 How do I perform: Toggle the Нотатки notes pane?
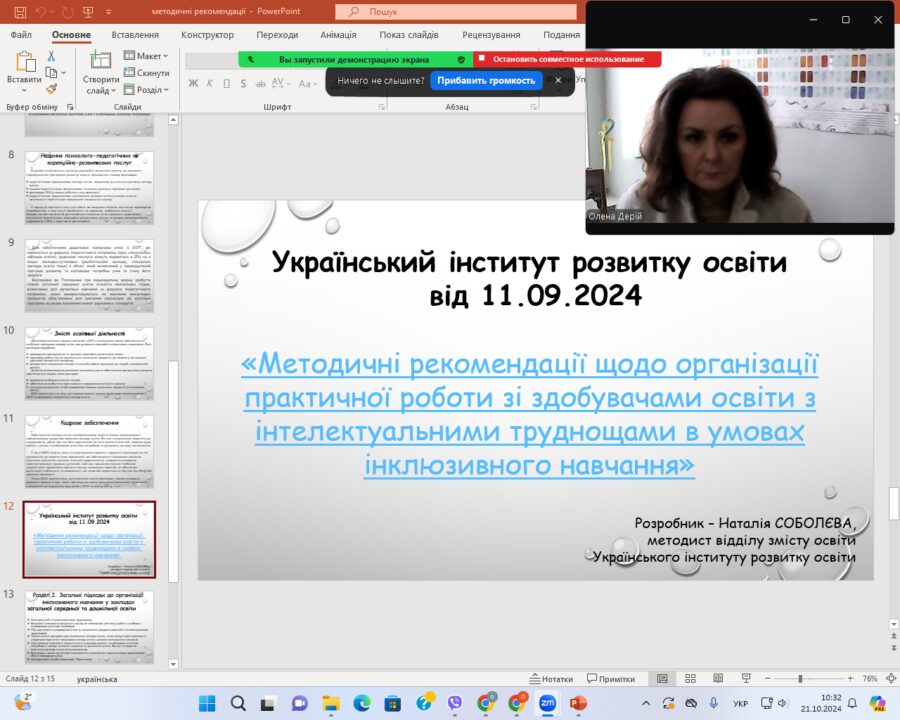tap(551, 679)
